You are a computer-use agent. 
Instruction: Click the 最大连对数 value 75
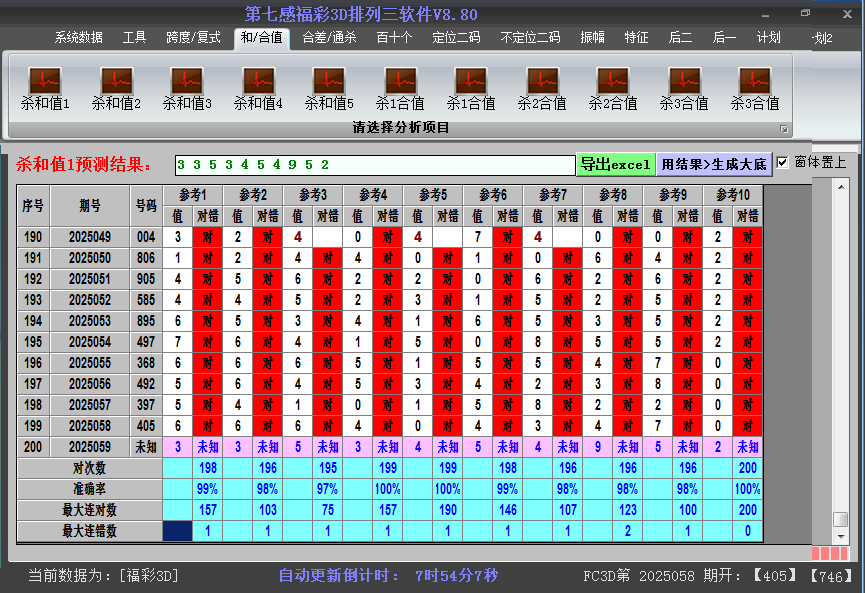[328, 510]
